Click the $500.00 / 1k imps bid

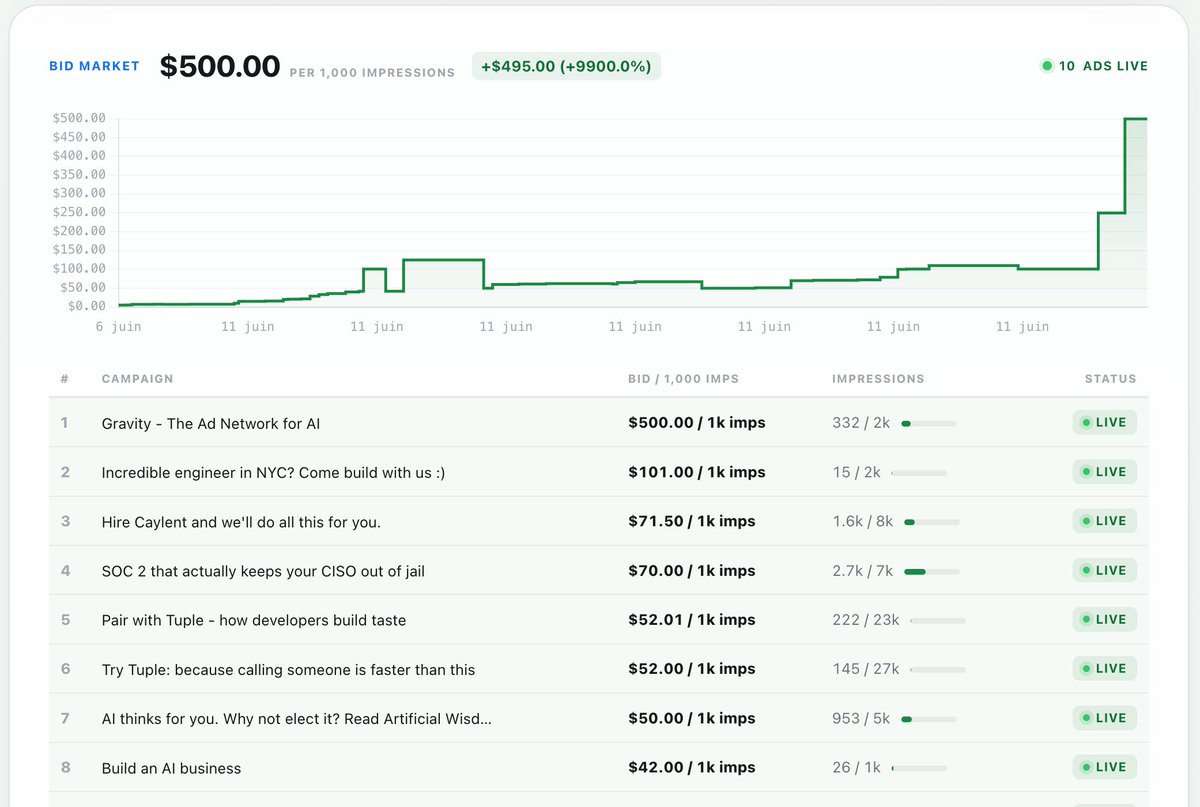pyautogui.click(x=697, y=423)
